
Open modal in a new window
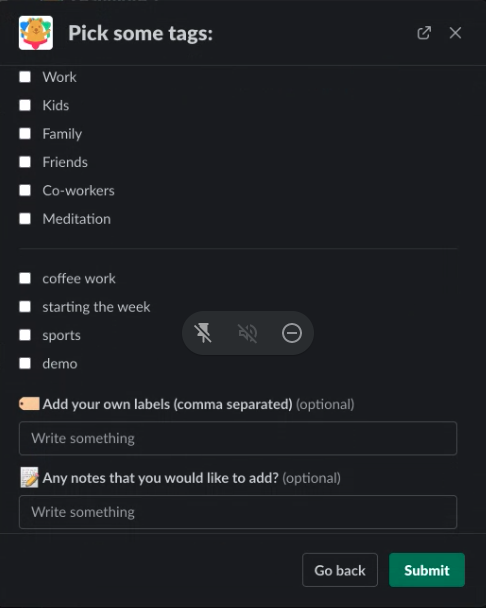coord(424,33)
